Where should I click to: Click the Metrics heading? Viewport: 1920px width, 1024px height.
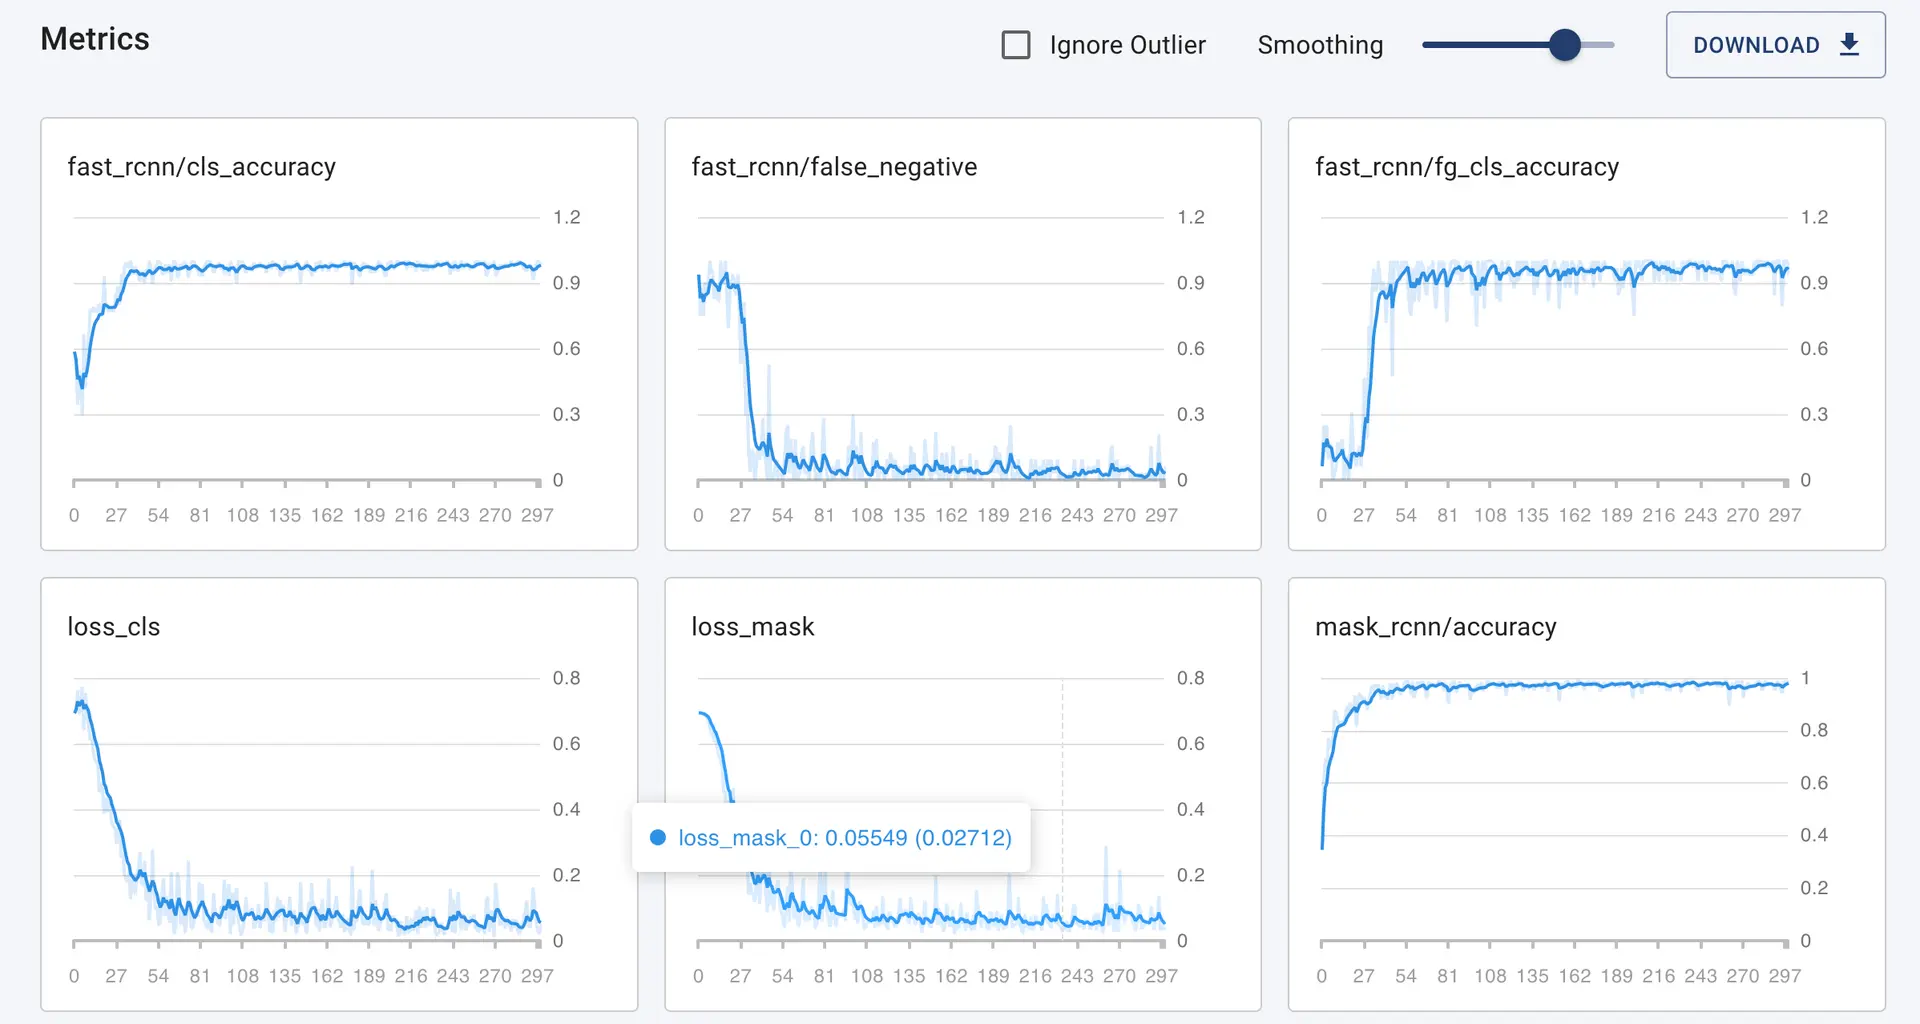95,39
